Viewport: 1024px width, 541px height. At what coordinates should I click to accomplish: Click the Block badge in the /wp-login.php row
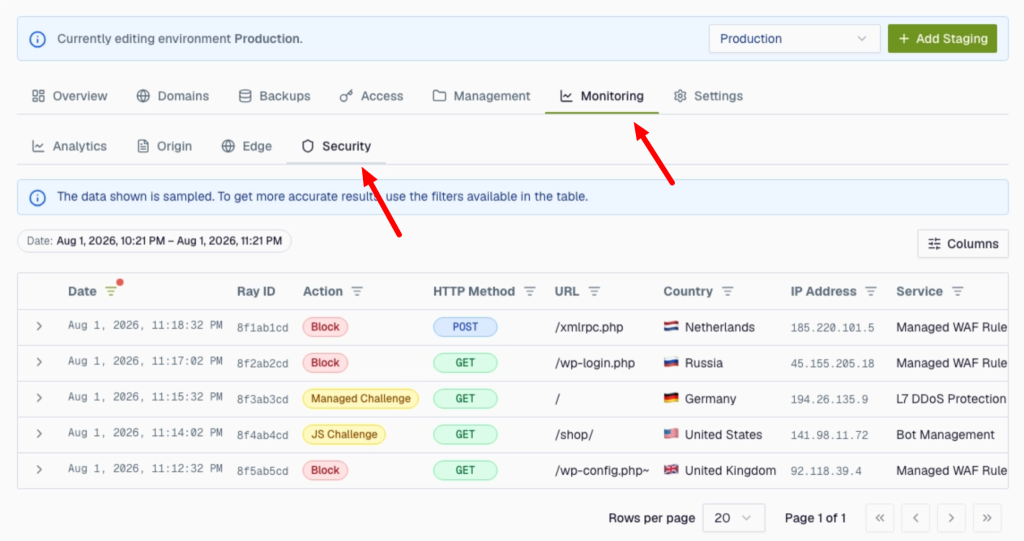coord(325,363)
